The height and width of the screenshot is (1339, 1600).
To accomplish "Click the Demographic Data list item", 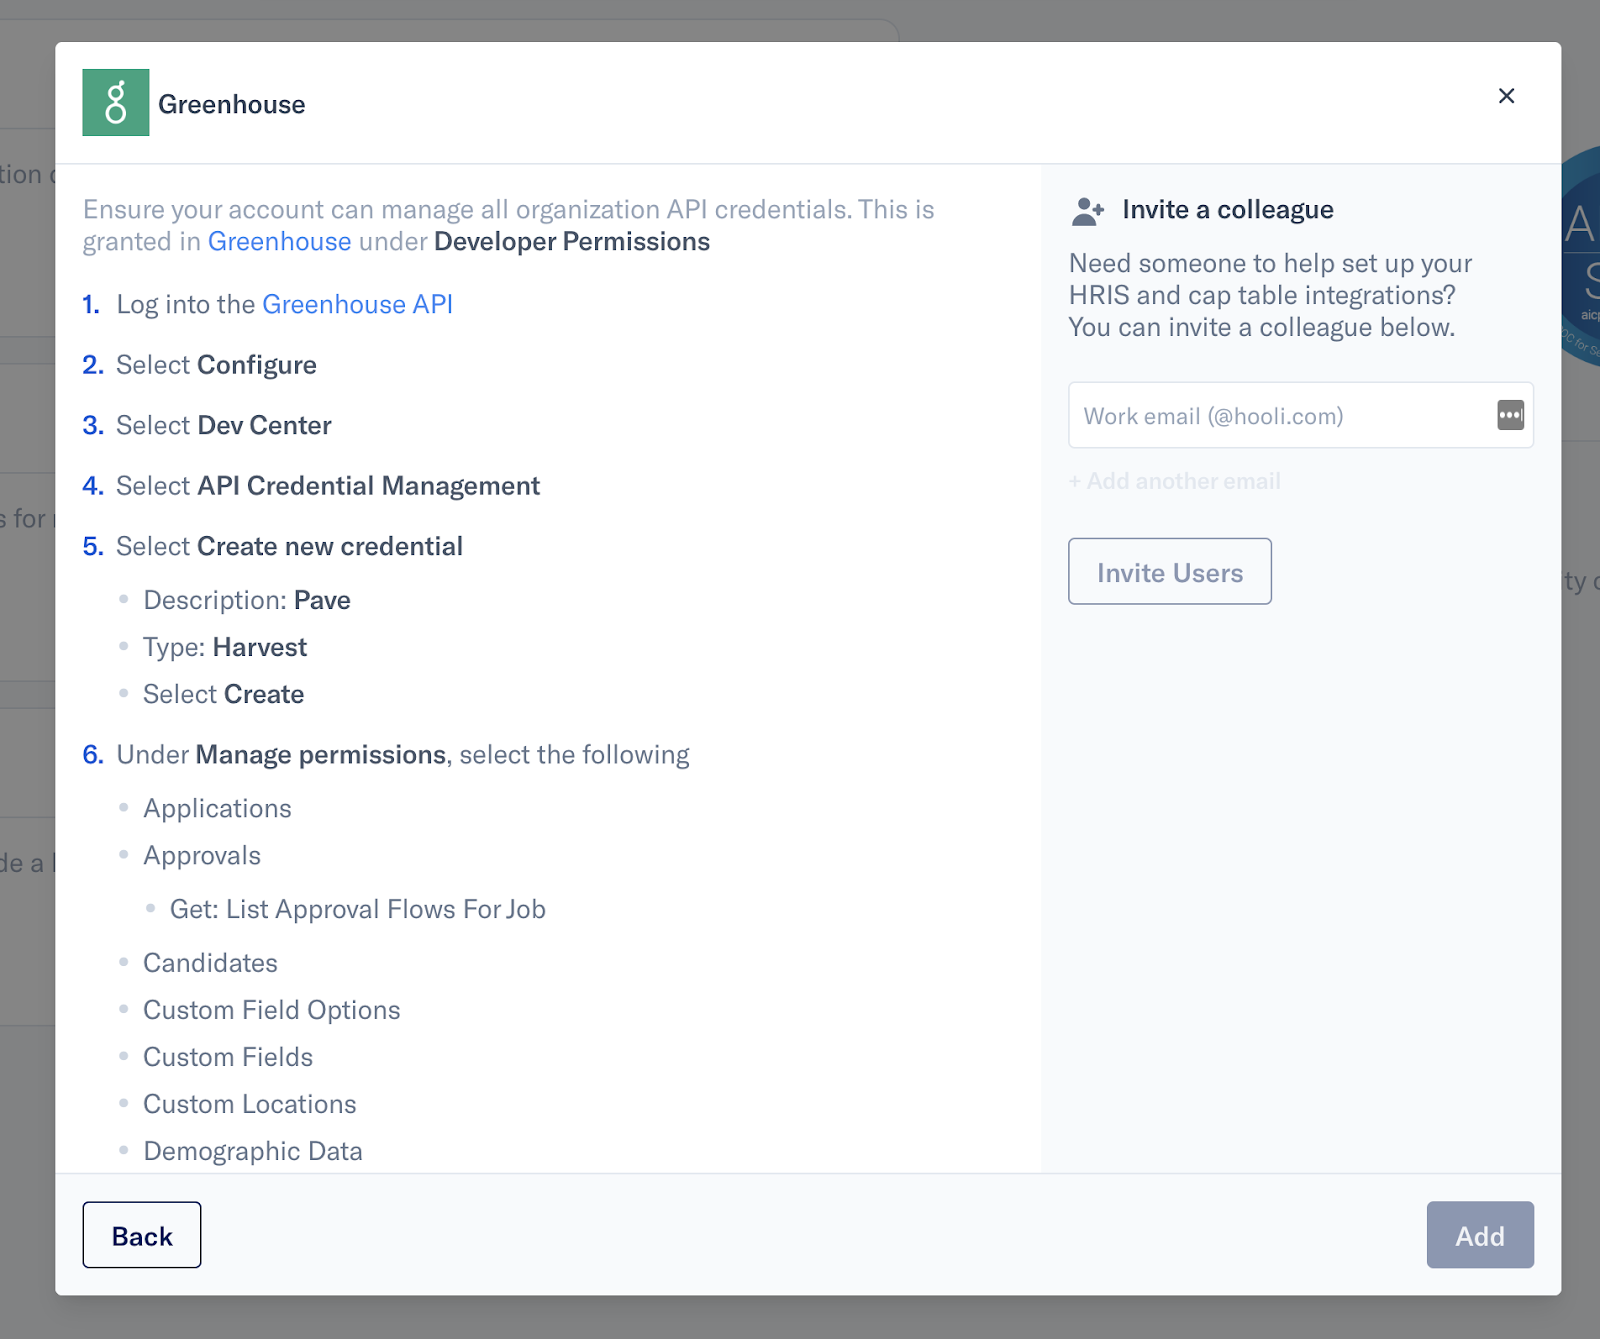I will [253, 1151].
